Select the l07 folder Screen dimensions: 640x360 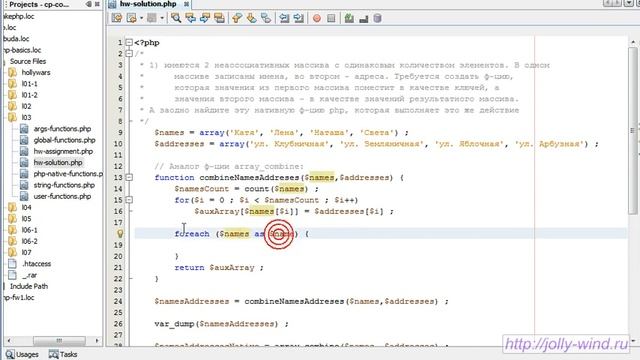coord(27,252)
